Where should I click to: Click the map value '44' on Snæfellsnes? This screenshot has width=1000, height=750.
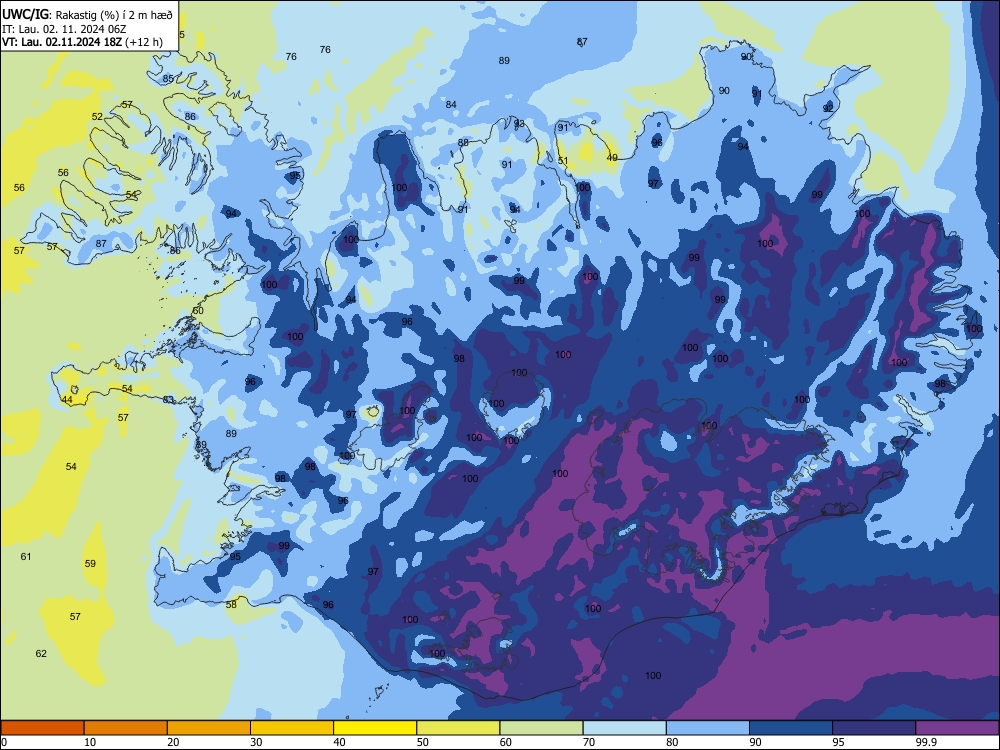point(67,400)
